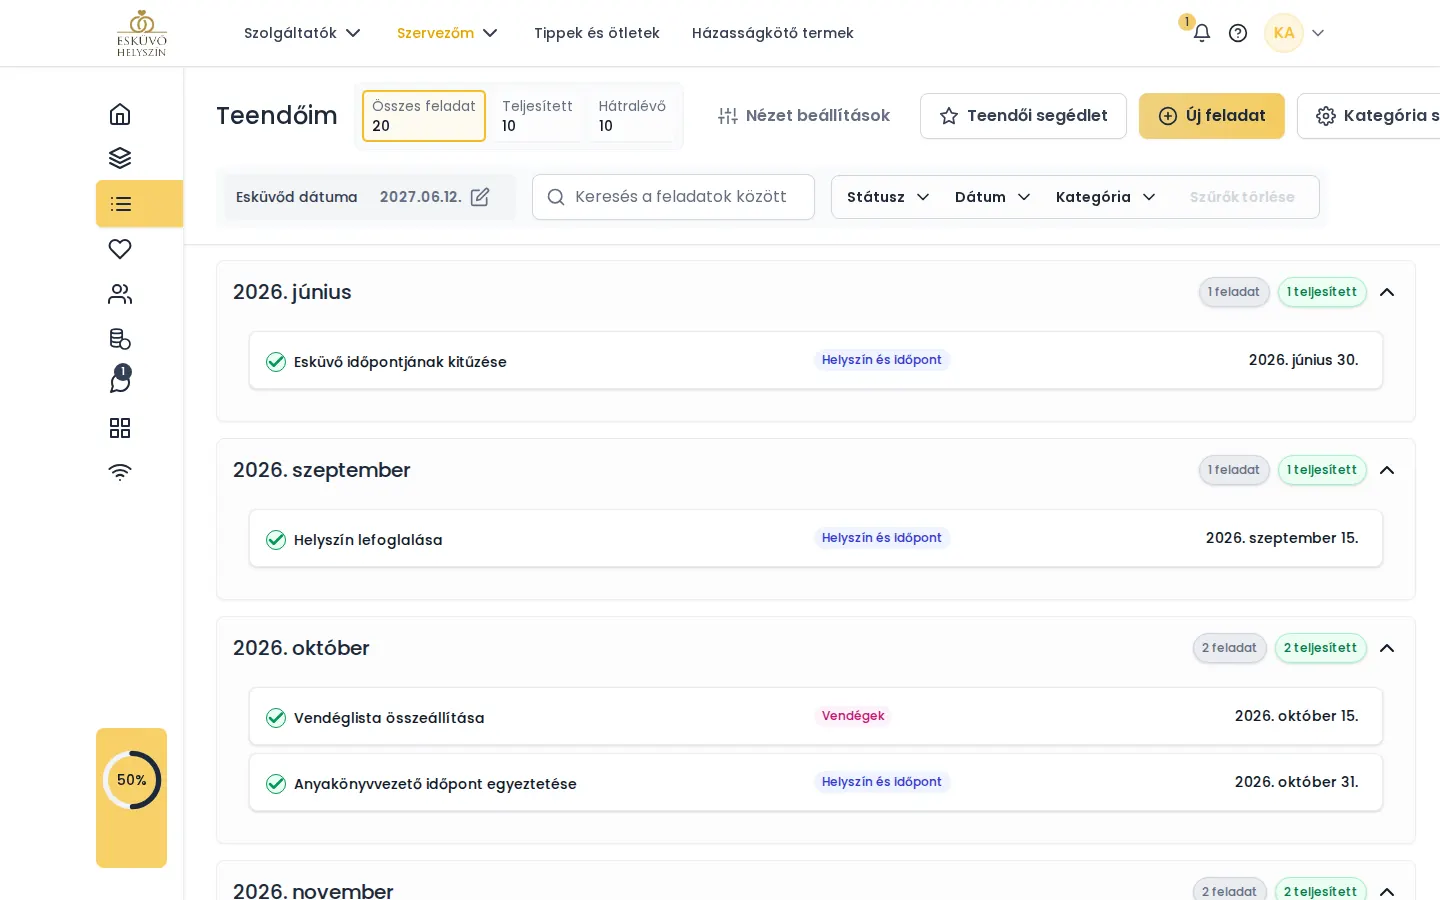Viewport: 1440px width, 900px height.
Task: Open Teendői segédlet
Action: (1023, 116)
